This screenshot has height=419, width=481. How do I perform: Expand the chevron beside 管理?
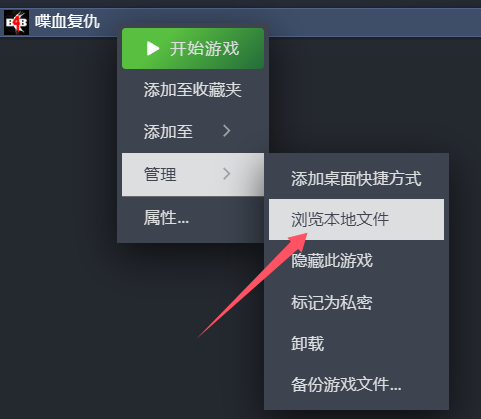pos(227,174)
